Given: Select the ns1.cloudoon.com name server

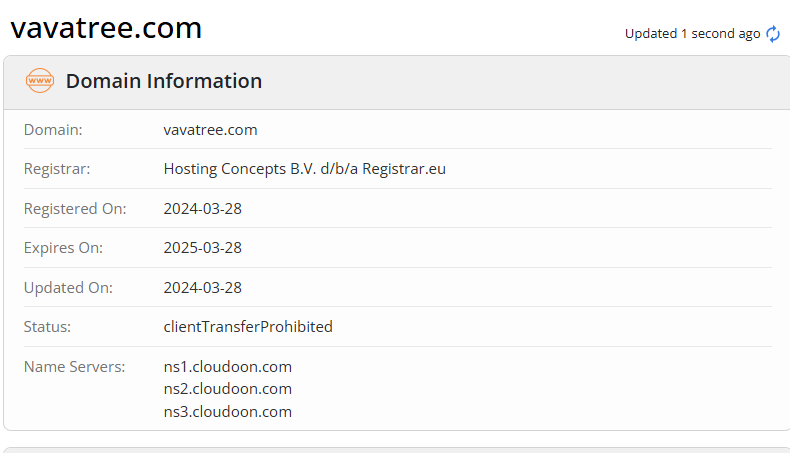Looking at the screenshot, I should 228,366.
